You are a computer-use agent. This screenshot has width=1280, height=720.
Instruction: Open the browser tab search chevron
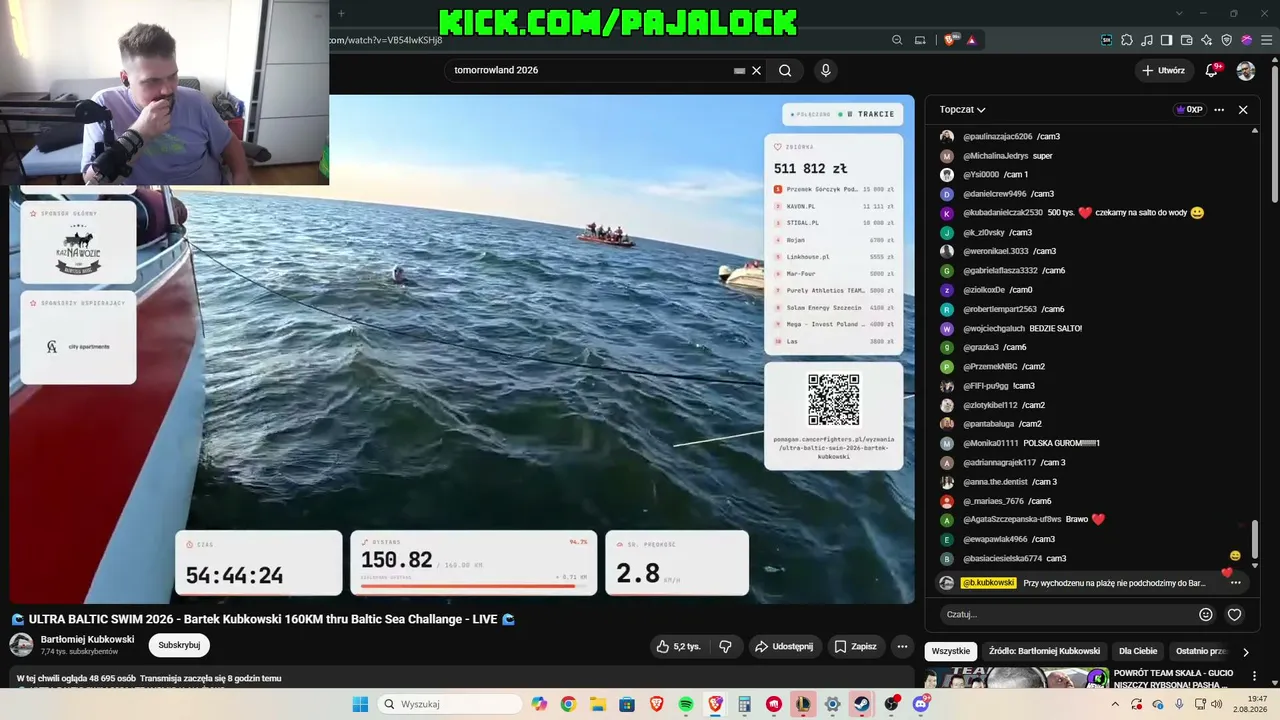point(1179,13)
